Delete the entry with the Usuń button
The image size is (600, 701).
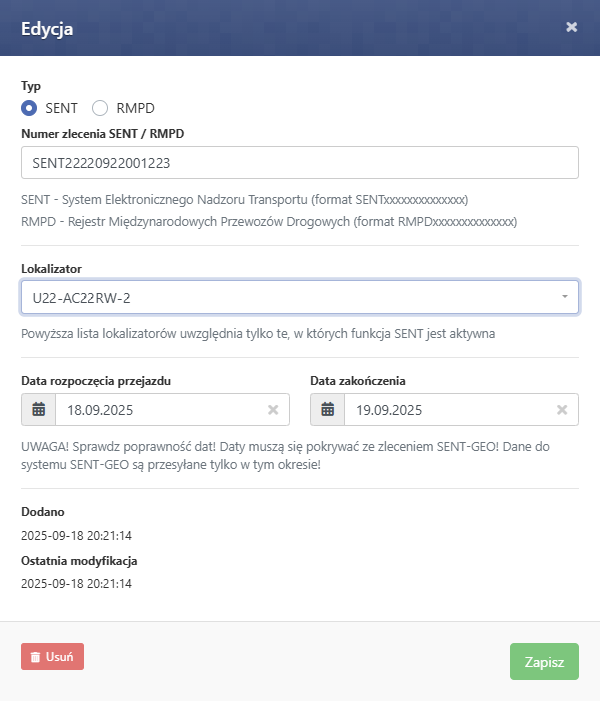pyautogui.click(x=52, y=657)
